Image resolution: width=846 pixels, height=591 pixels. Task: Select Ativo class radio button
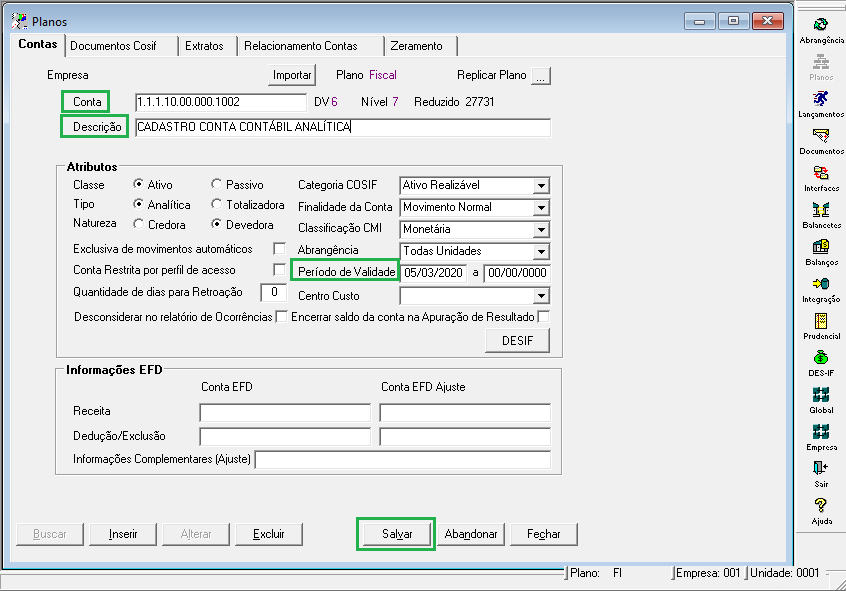139,184
